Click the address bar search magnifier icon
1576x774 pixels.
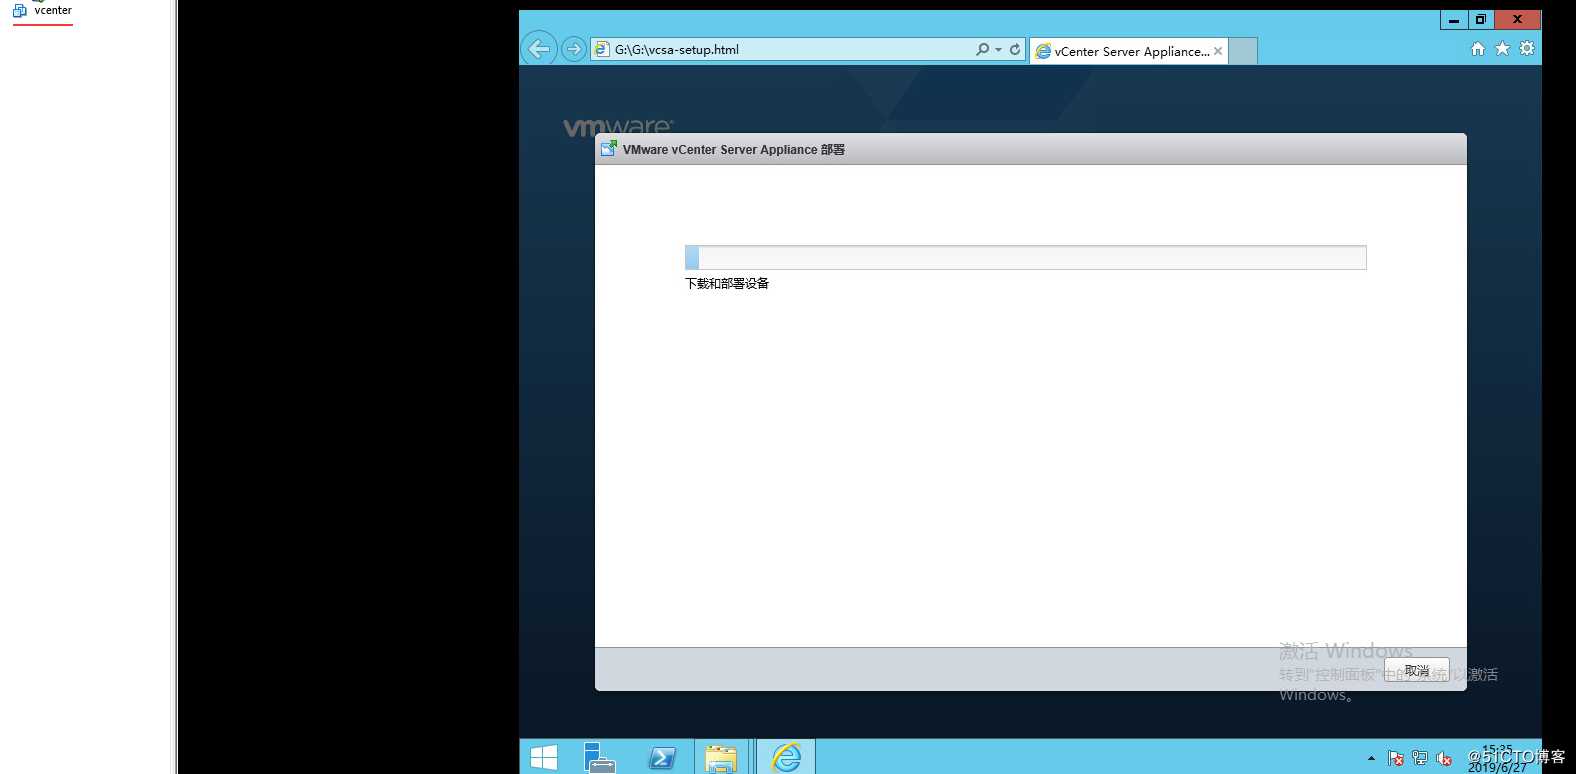982,49
